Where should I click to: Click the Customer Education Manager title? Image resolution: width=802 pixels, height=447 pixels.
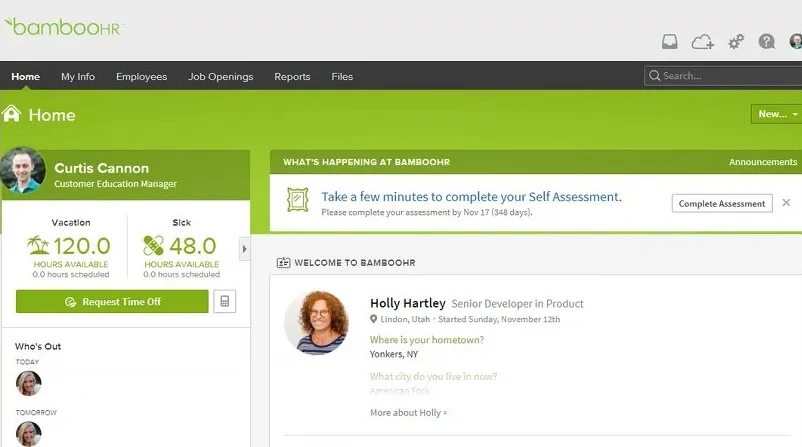(x=115, y=184)
